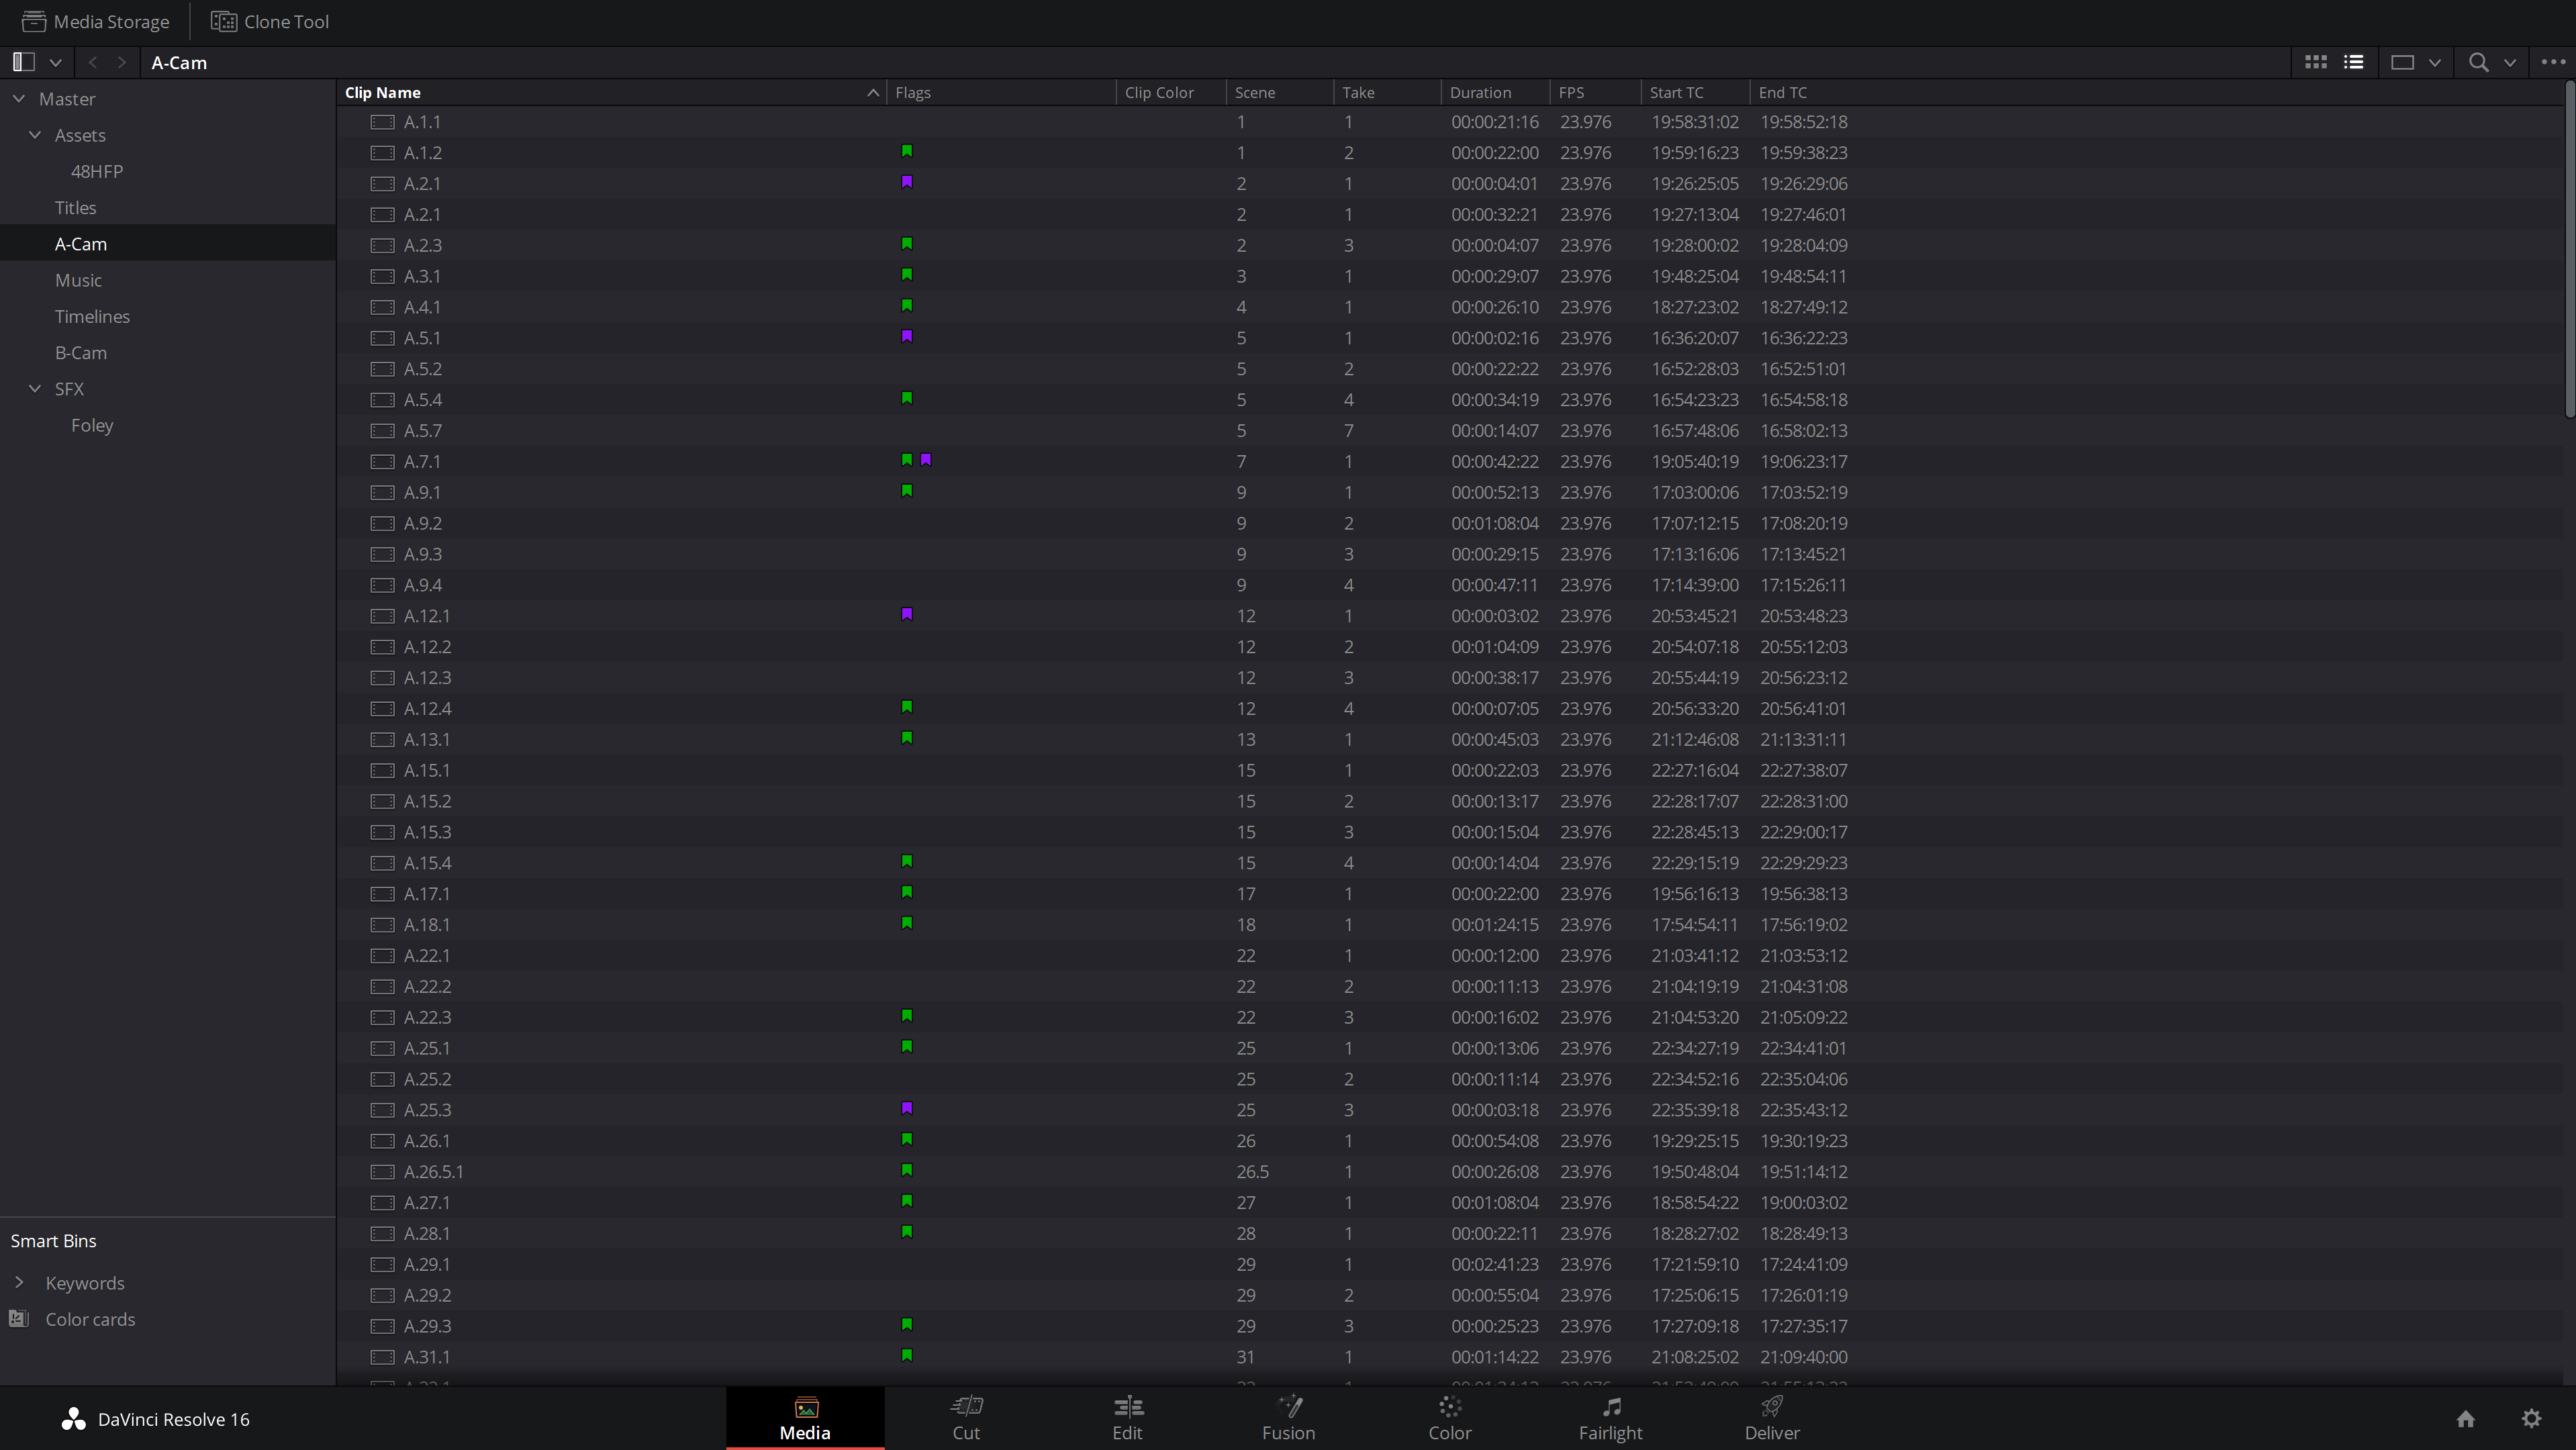Select clip A.9.2 in the list
The width and height of the screenshot is (2576, 1450).
coord(423,523)
